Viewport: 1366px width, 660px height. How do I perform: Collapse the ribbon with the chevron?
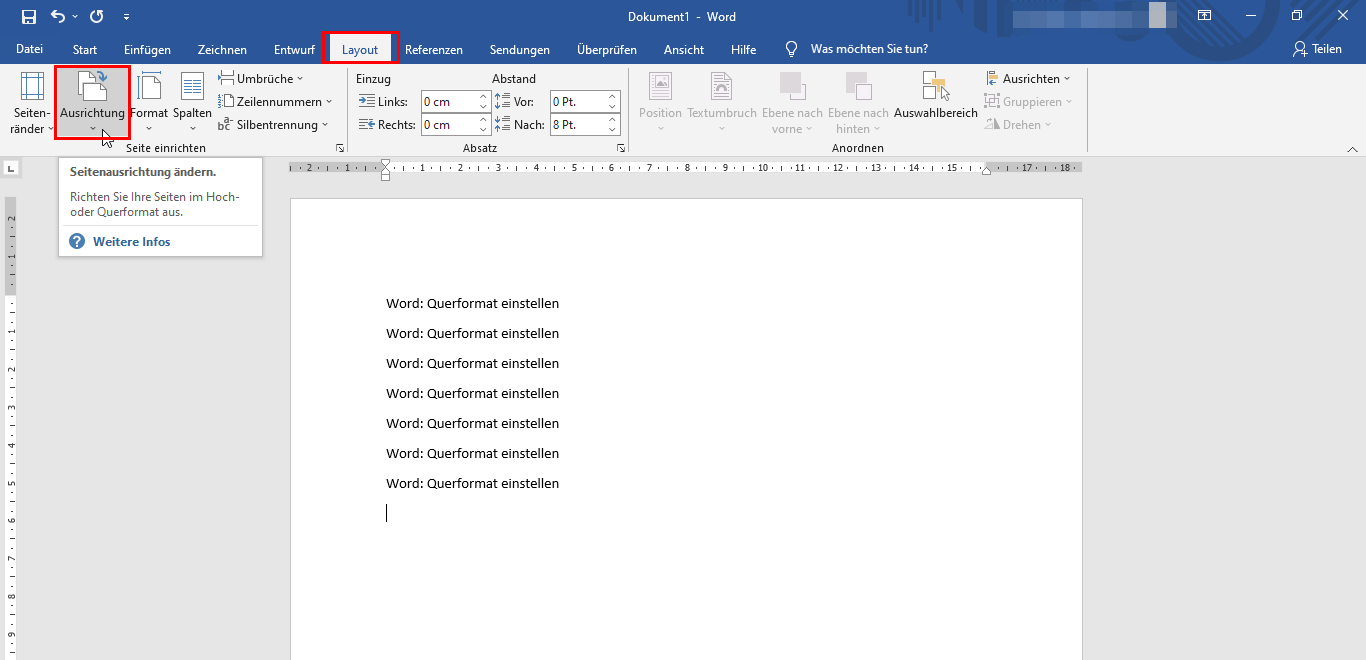[1352, 148]
